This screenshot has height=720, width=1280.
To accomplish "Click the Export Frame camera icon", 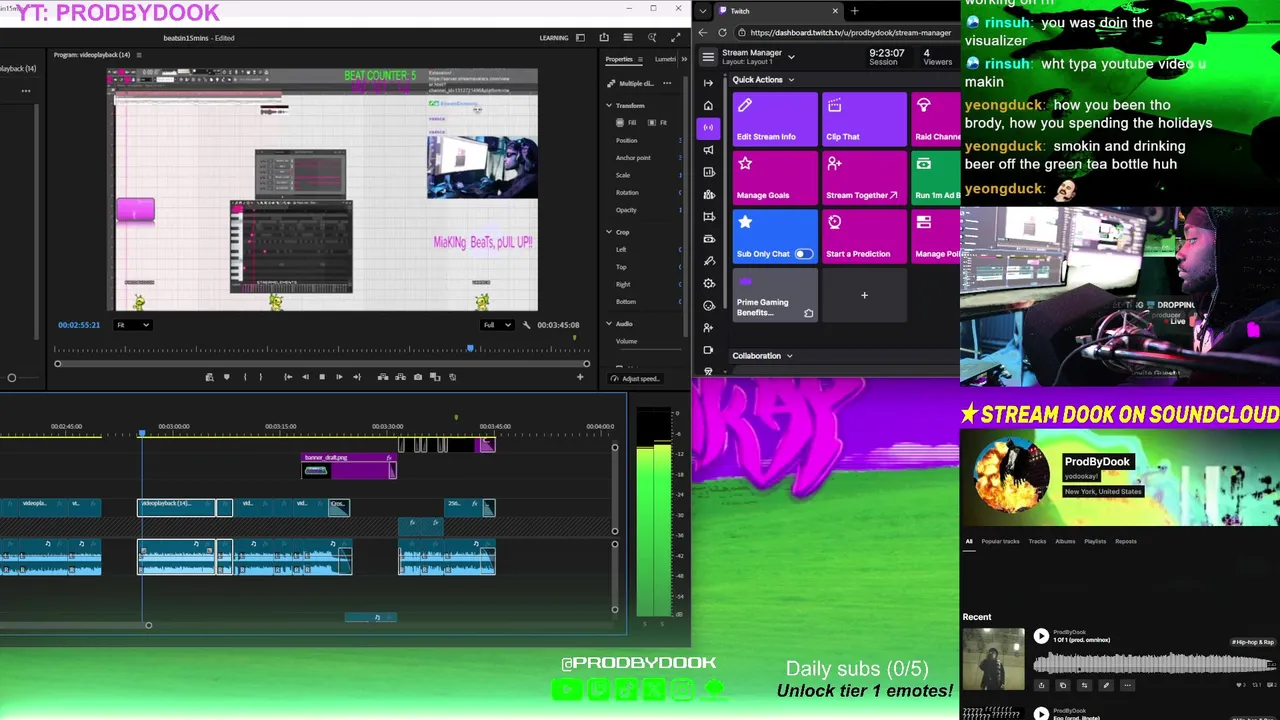I will 418,377.
